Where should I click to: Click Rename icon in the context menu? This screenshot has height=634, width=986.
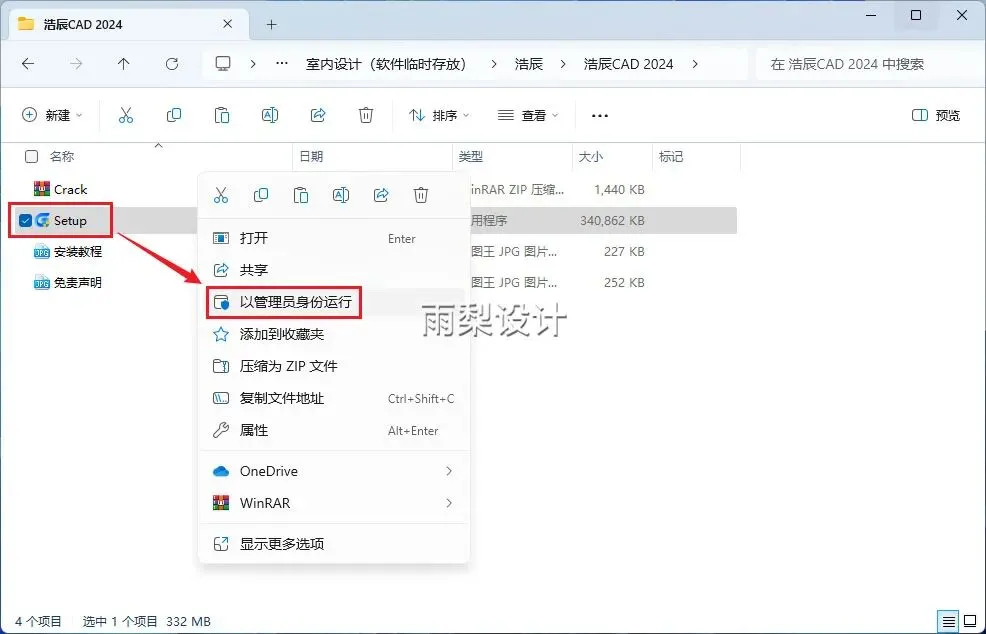point(341,195)
